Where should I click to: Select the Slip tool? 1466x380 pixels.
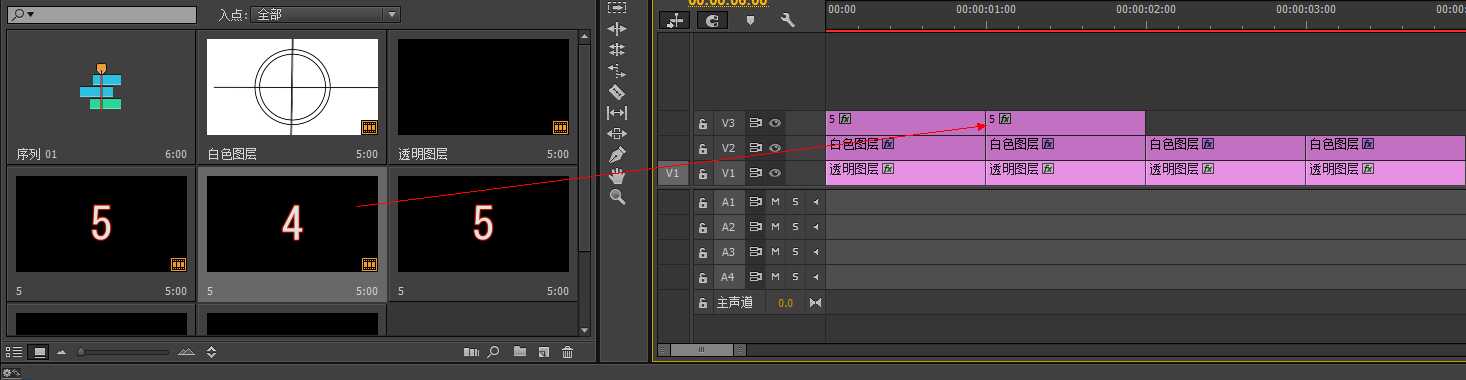click(617, 113)
